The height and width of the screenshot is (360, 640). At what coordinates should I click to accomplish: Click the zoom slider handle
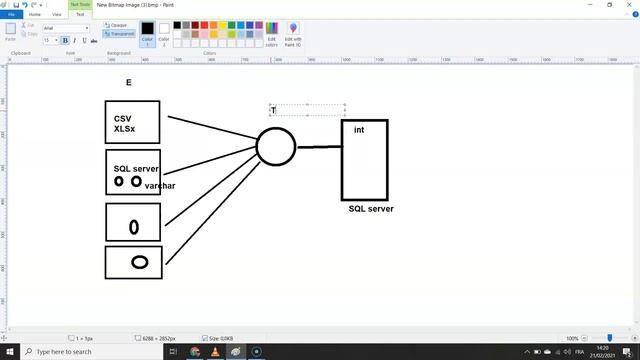609,338
